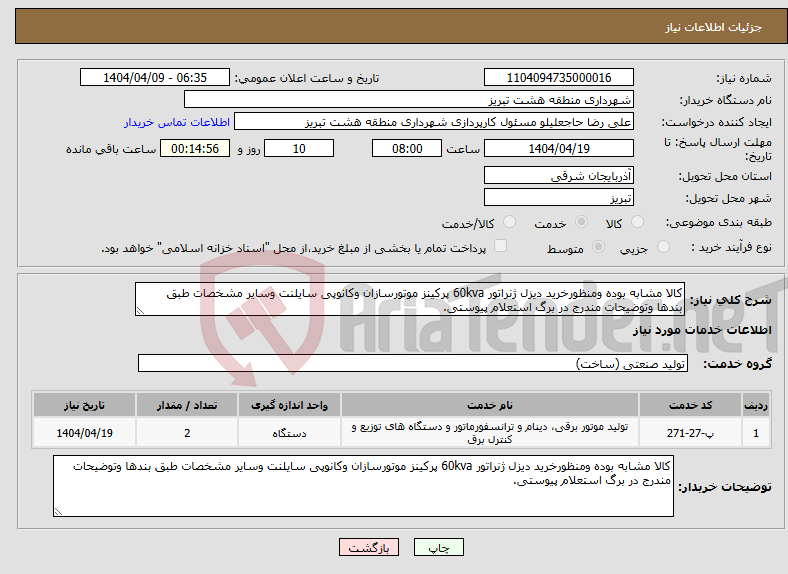Click the تاریخ نیاز column header
The height and width of the screenshot is (574, 788).
tap(84, 405)
